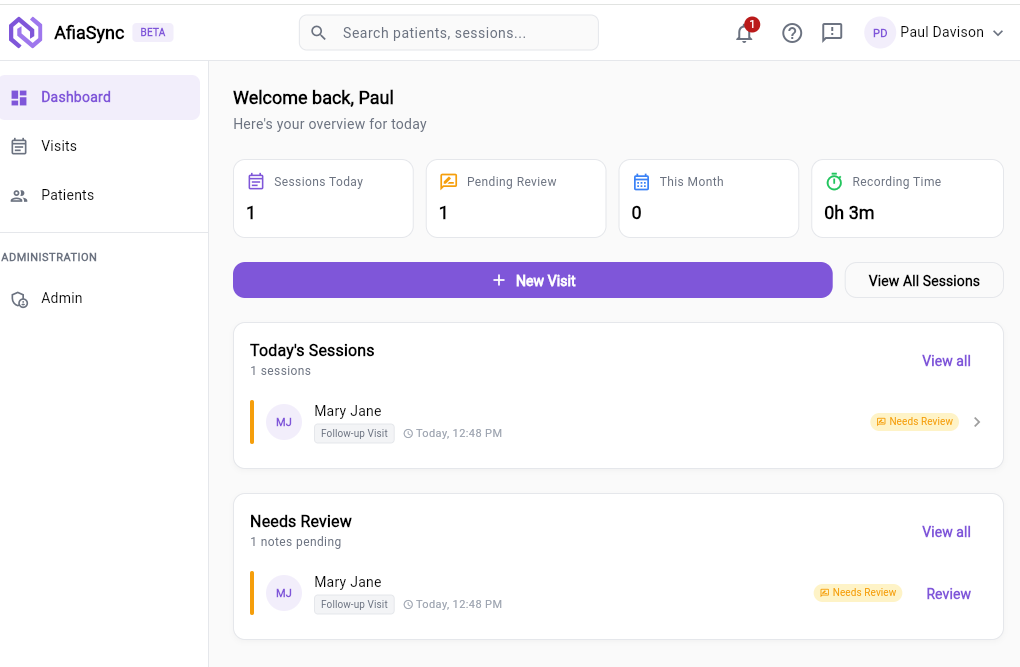Click the AfiaSync logo icon
Image resolution: width=1020 pixels, height=667 pixels.
24,32
